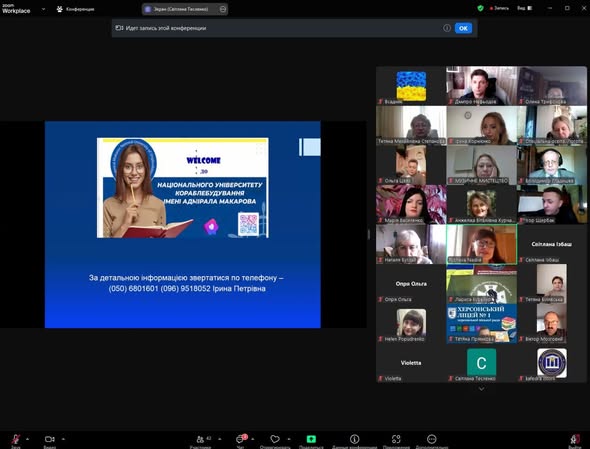Select Лариса tile with emblem banner
This screenshot has width=590, height=449.
[x=482, y=284]
